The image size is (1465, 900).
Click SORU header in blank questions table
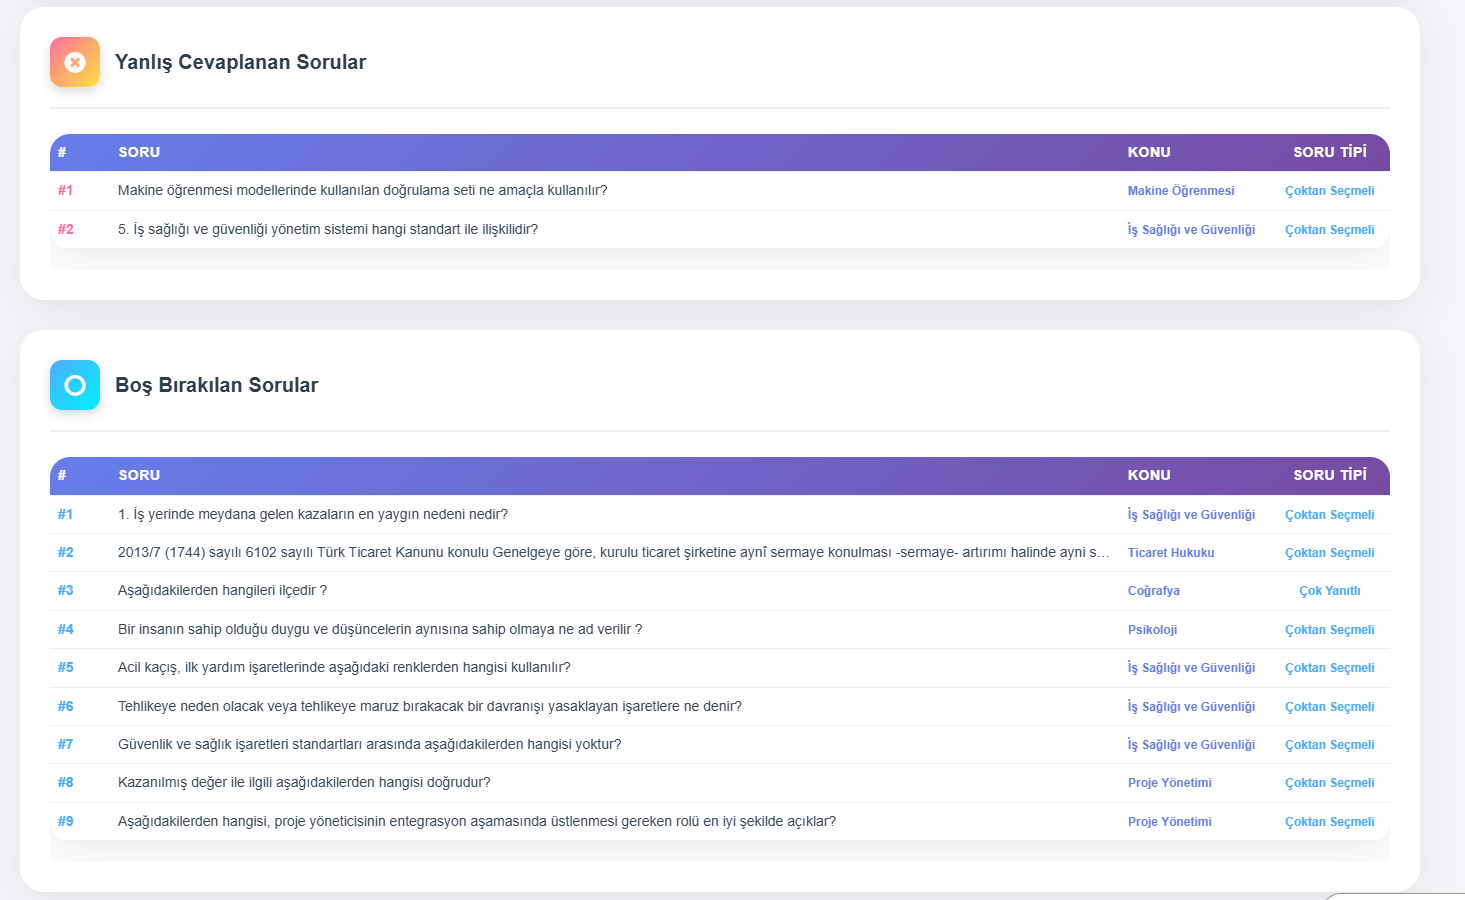tap(139, 475)
